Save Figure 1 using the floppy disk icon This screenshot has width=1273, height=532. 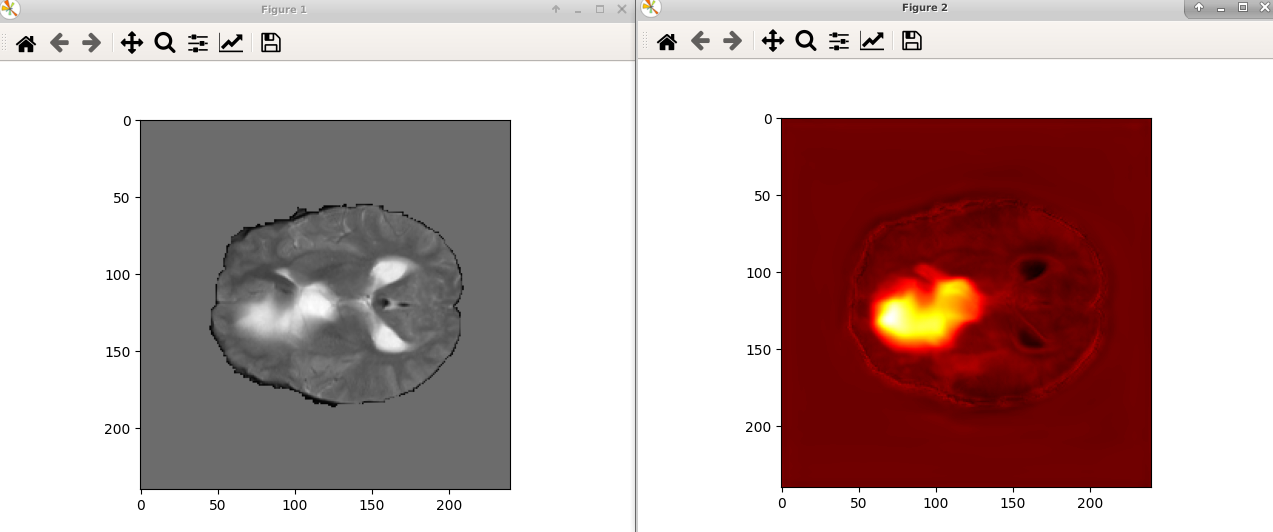[270, 43]
